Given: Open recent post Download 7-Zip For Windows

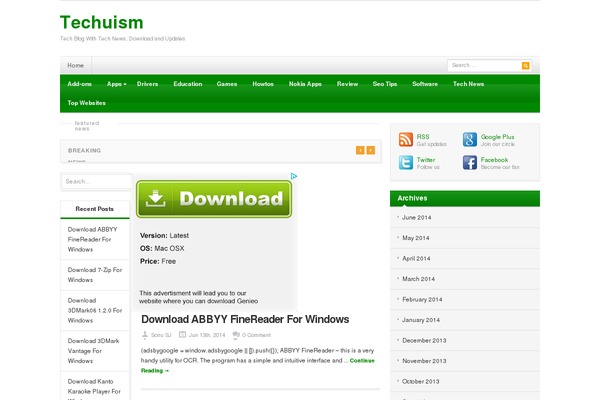Looking at the screenshot, I should (95, 275).
